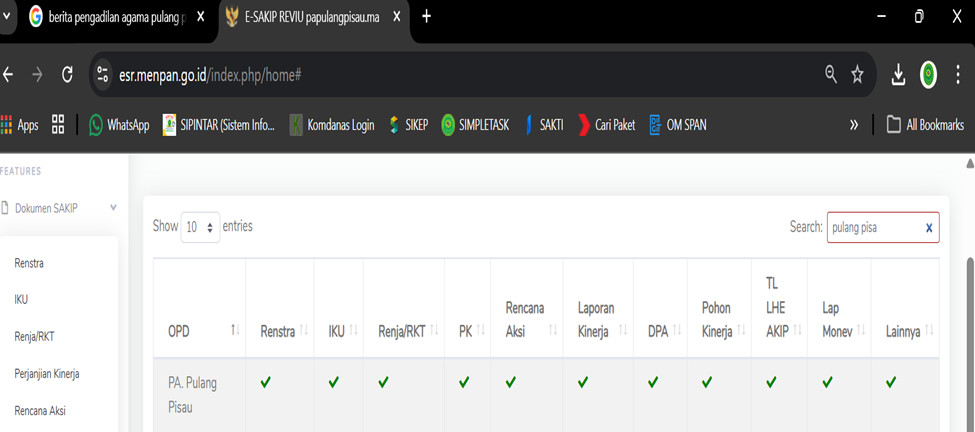975x432 pixels.
Task: Click the zoom magnifier icon in address bar
Action: coord(831,74)
